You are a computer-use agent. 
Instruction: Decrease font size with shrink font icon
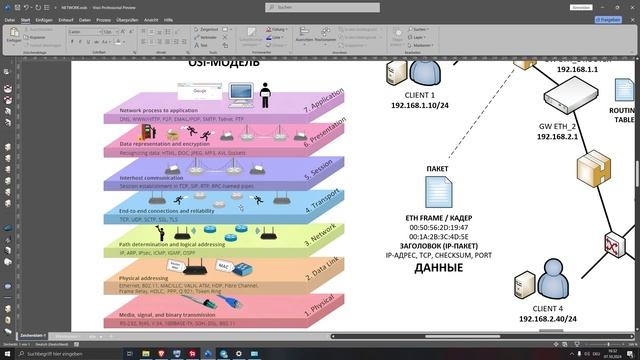131,32
